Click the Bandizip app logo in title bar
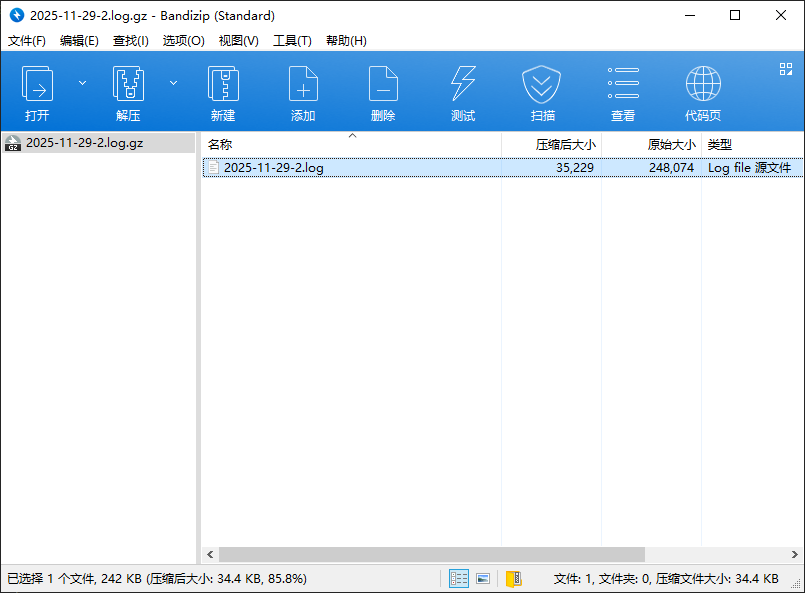 pyautogui.click(x=17, y=15)
